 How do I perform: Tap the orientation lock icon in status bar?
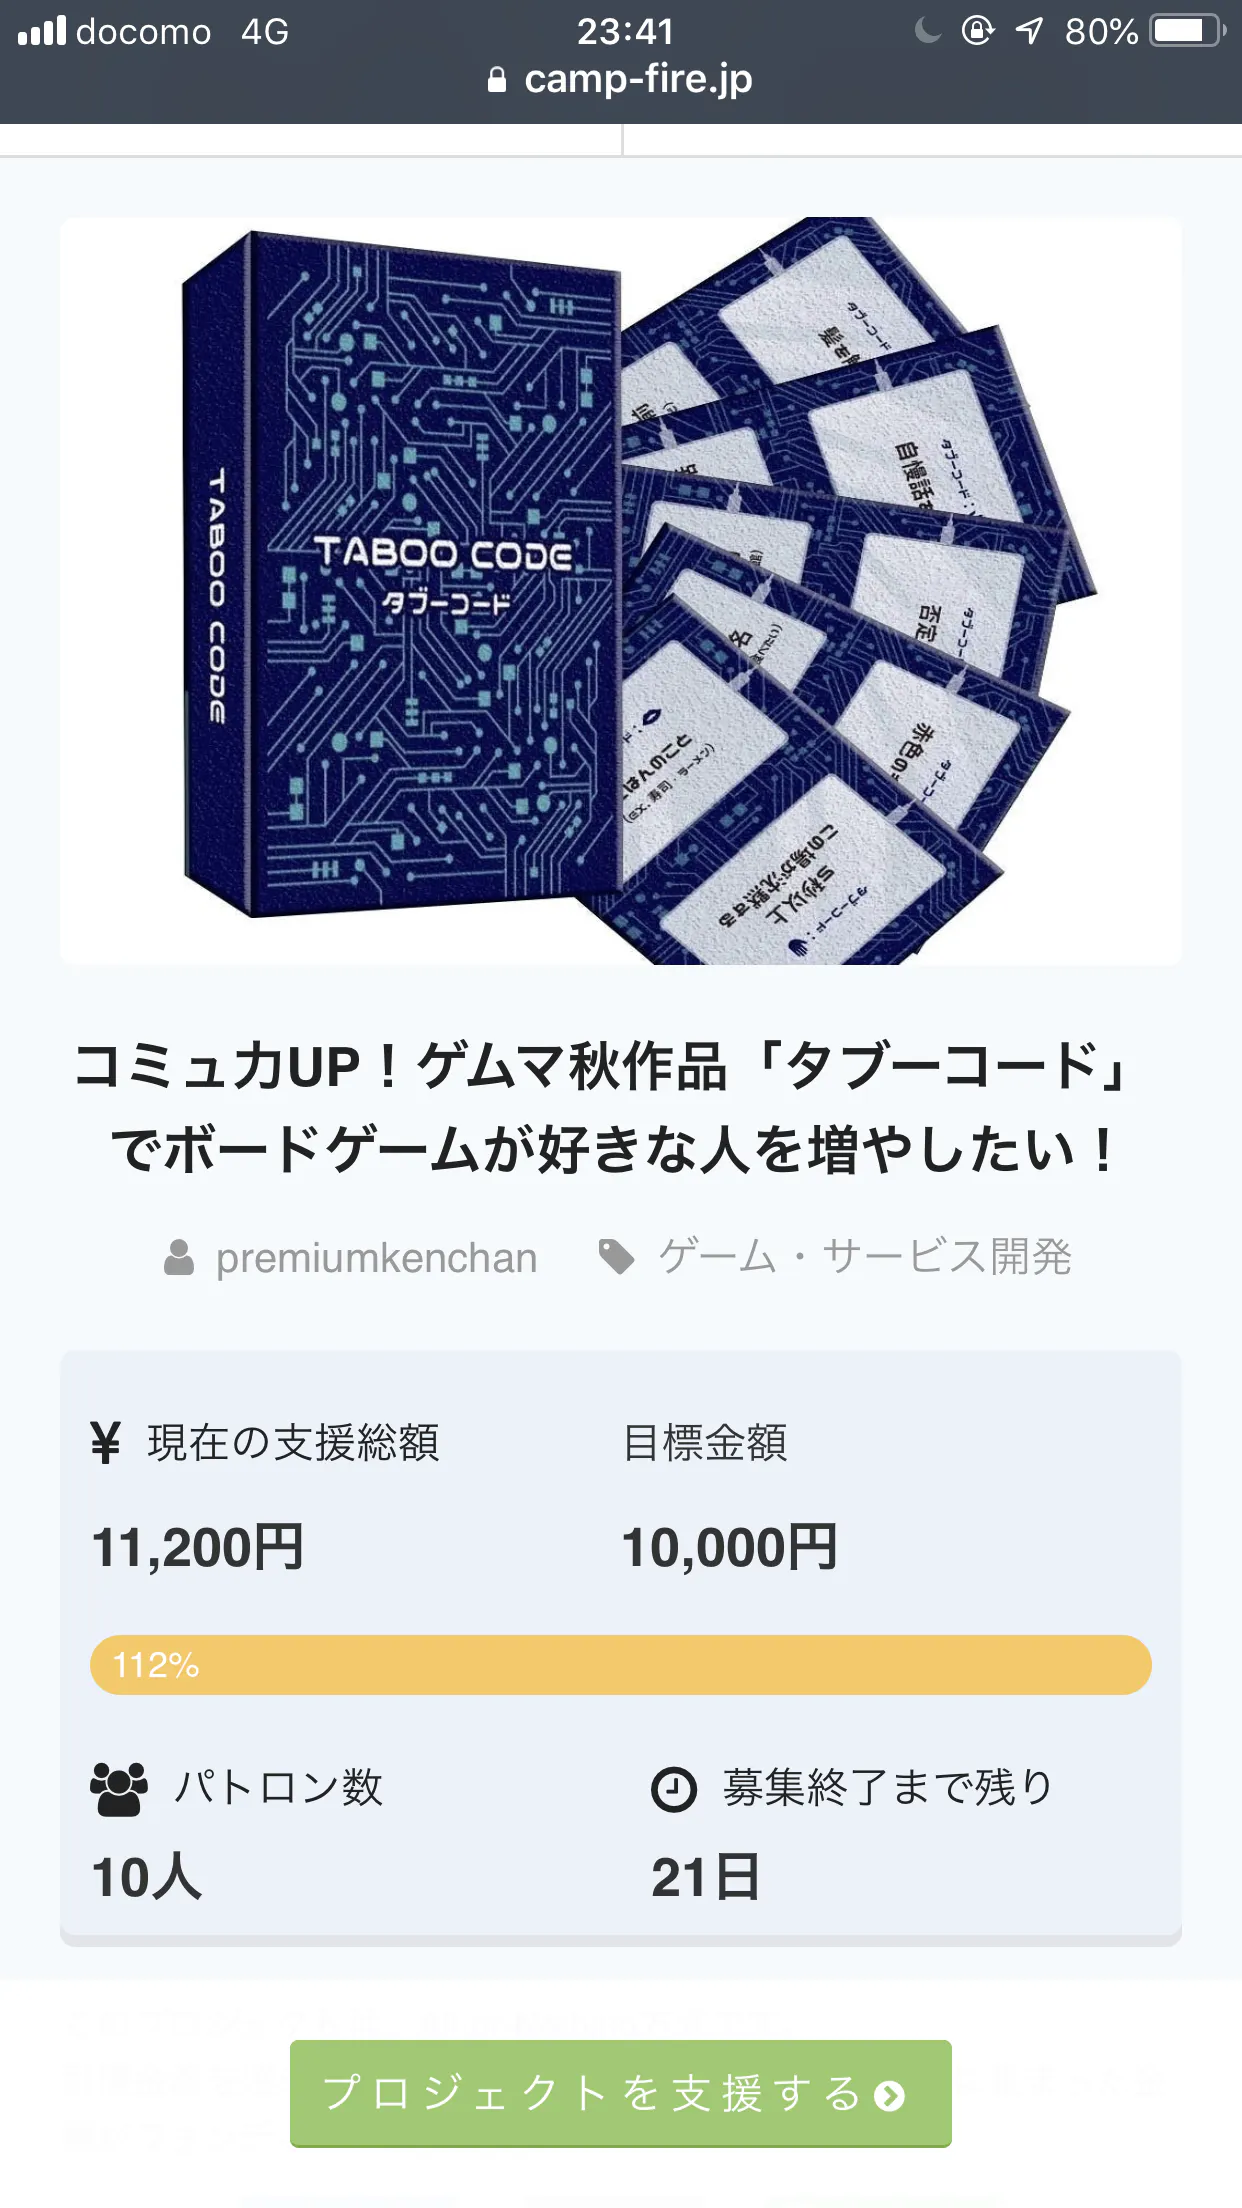click(977, 31)
